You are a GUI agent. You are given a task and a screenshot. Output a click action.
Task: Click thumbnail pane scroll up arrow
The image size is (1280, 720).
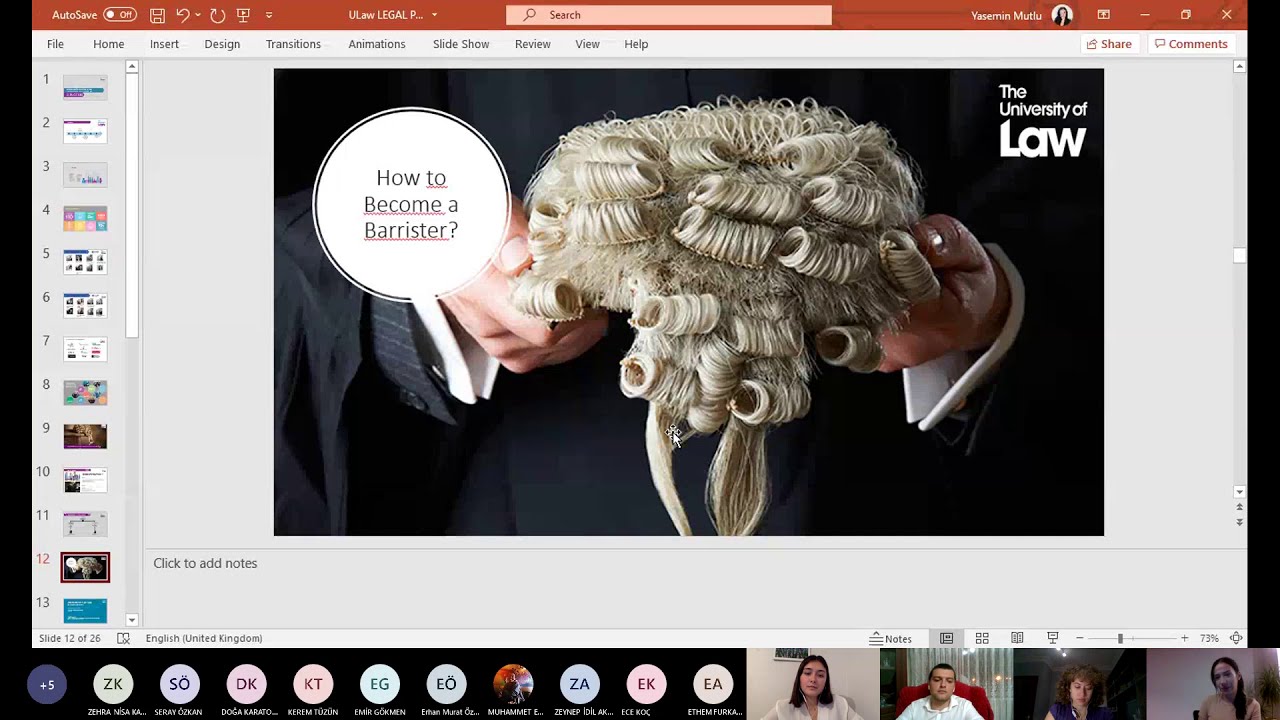[x=131, y=67]
